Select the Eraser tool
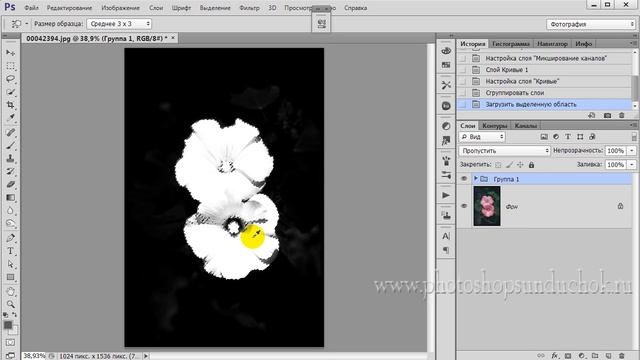Viewport: 640px width, 360px height. [11, 184]
